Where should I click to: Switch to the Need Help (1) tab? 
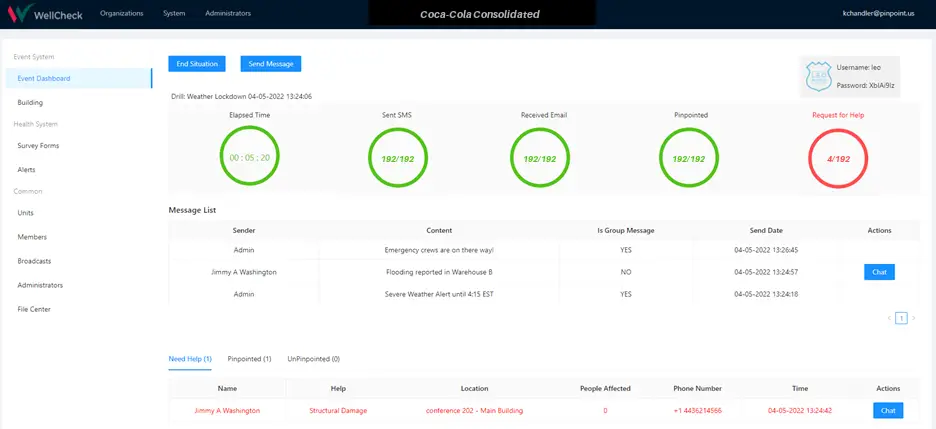190,359
